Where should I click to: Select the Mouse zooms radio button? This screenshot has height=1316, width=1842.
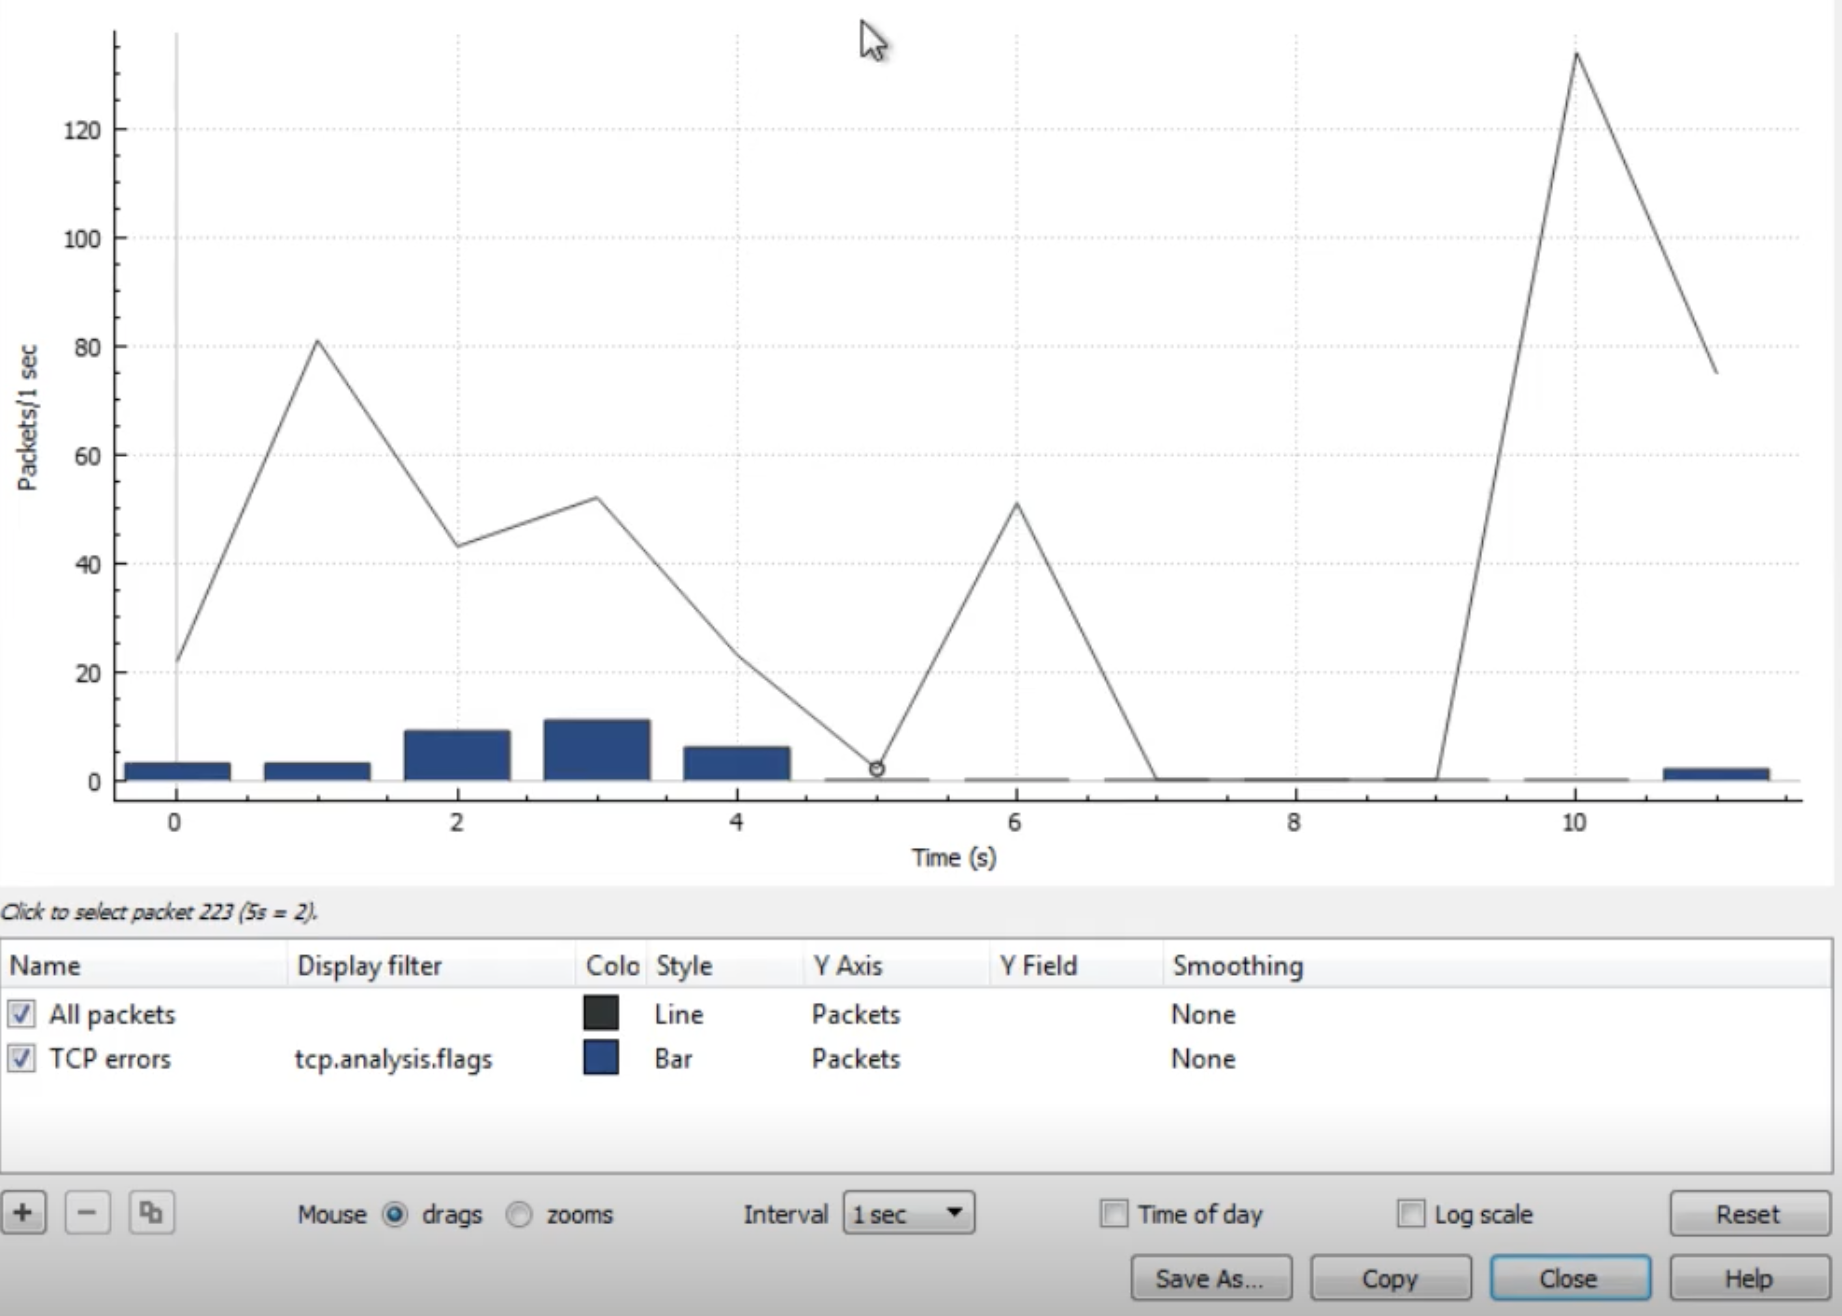tap(519, 1214)
